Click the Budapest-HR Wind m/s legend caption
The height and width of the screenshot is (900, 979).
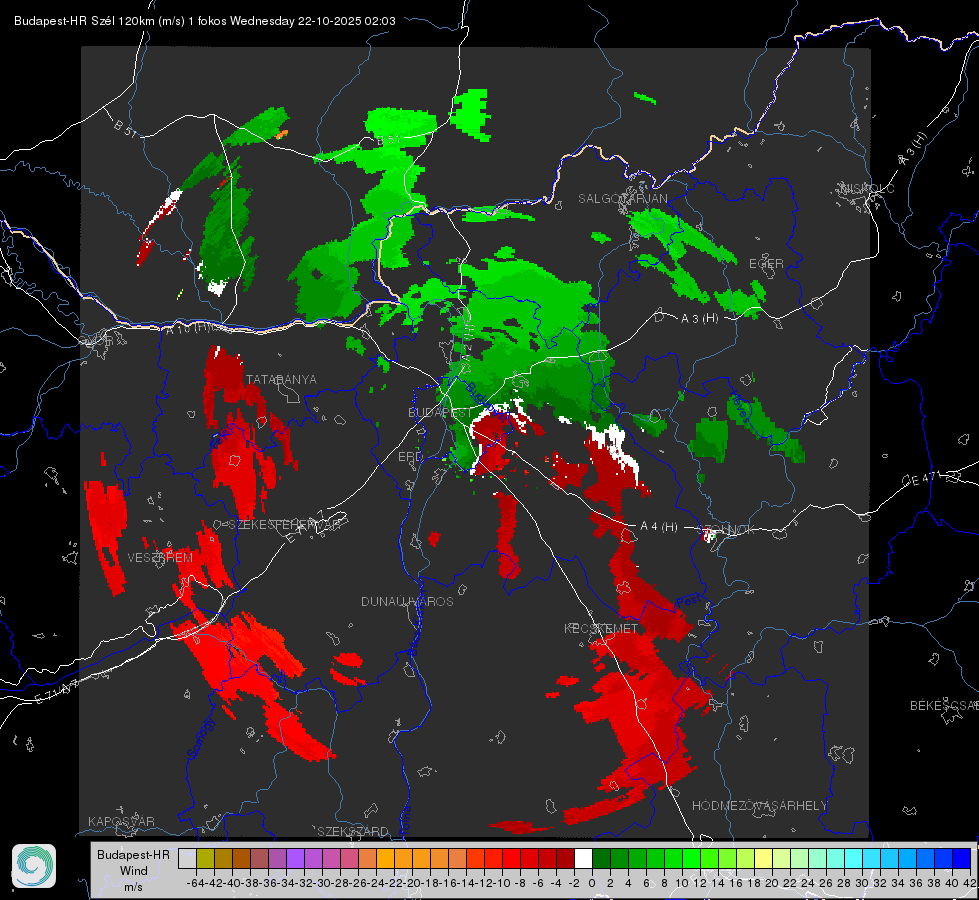(x=134, y=871)
